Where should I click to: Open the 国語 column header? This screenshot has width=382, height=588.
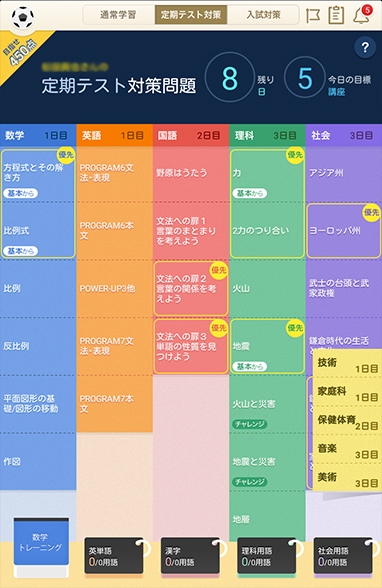(191, 135)
